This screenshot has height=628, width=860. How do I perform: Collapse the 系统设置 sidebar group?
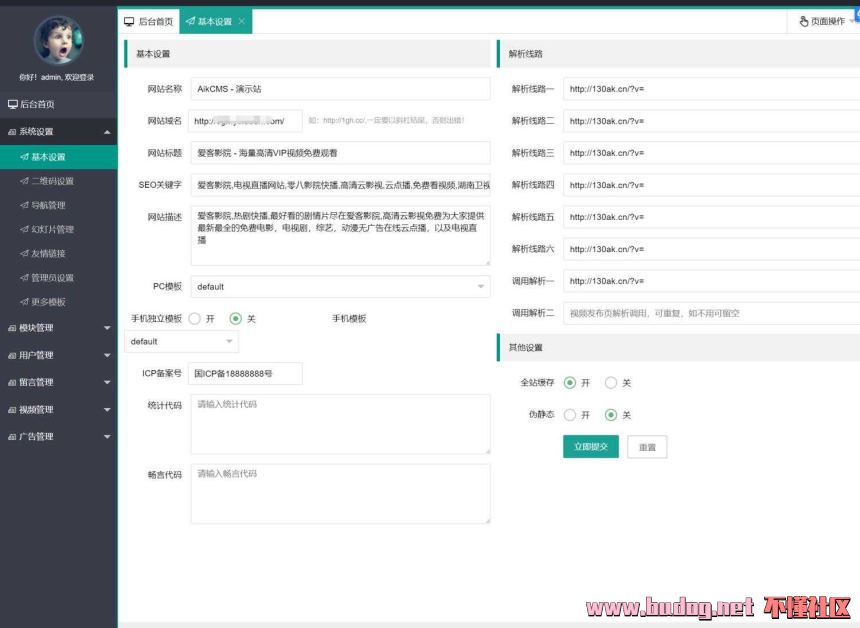pos(59,132)
